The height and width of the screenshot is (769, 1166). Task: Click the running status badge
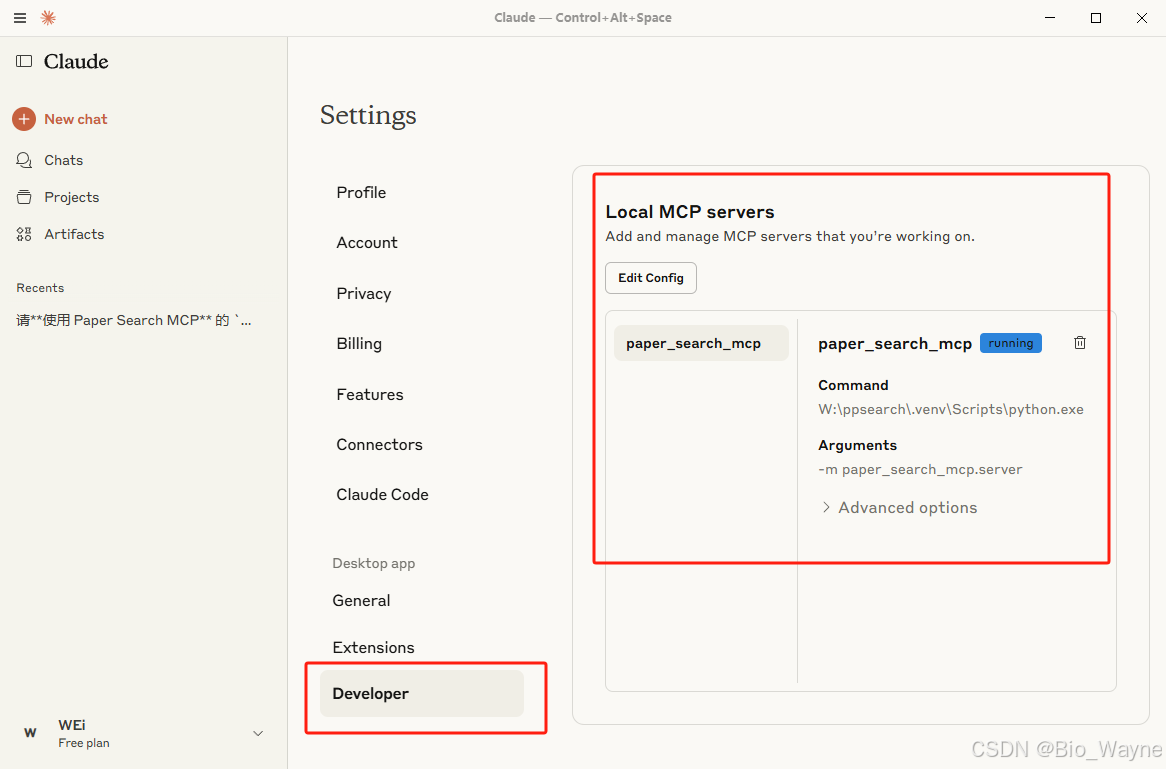click(x=1011, y=343)
